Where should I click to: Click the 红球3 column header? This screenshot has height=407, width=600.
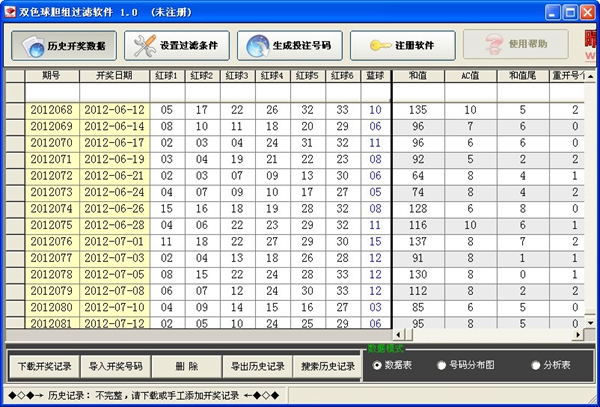coord(238,76)
